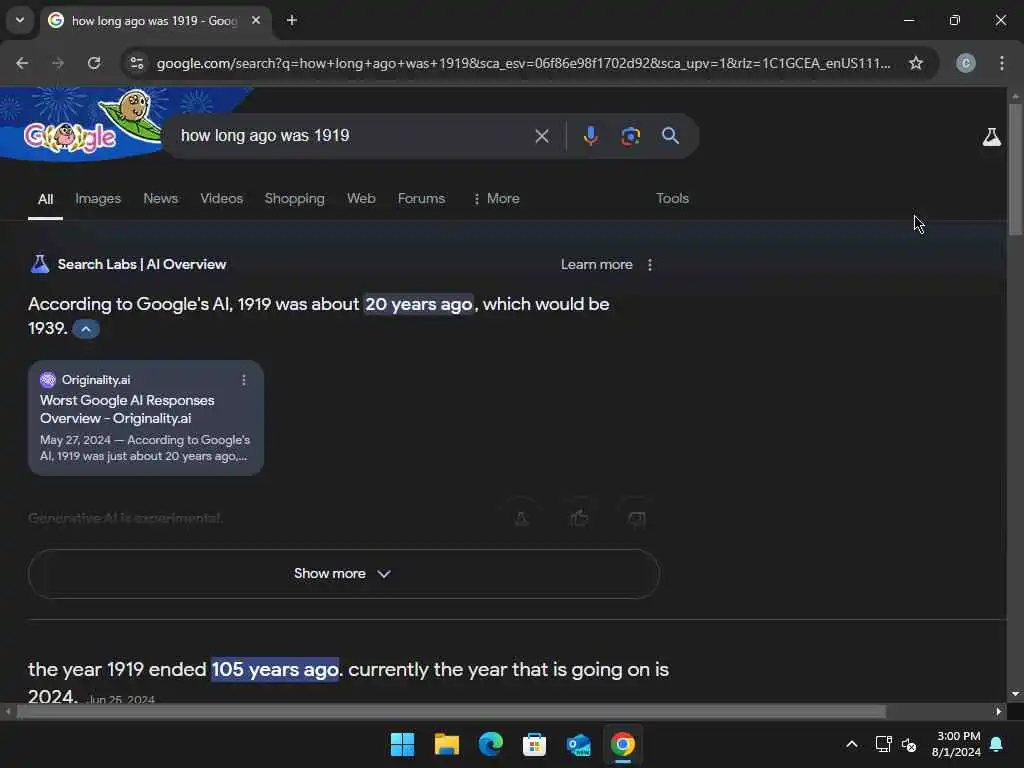The image size is (1024, 768).
Task: Open notifications bell in taskbar
Action: tap(997, 744)
